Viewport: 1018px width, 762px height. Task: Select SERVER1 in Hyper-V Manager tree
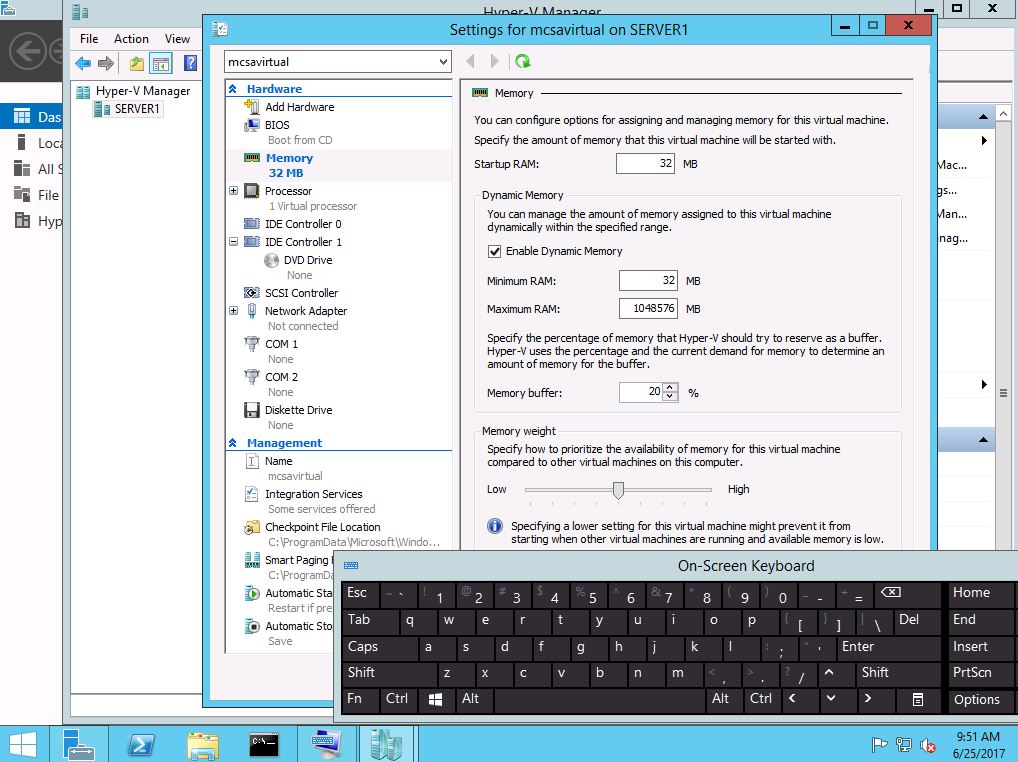coord(136,109)
